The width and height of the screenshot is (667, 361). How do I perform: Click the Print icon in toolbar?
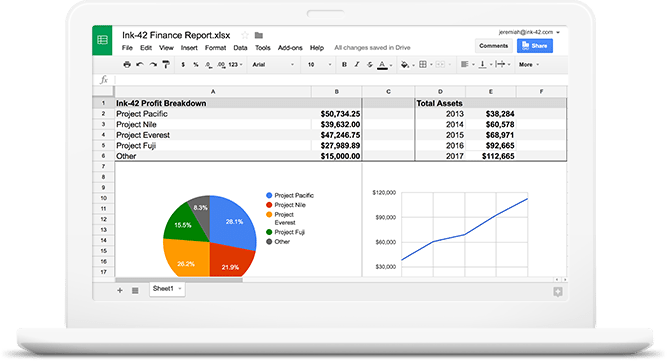pyautogui.click(x=127, y=65)
